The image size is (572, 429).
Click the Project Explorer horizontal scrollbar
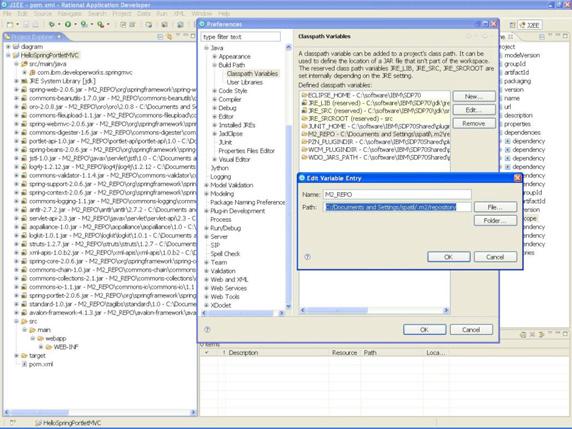(x=100, y=412)
